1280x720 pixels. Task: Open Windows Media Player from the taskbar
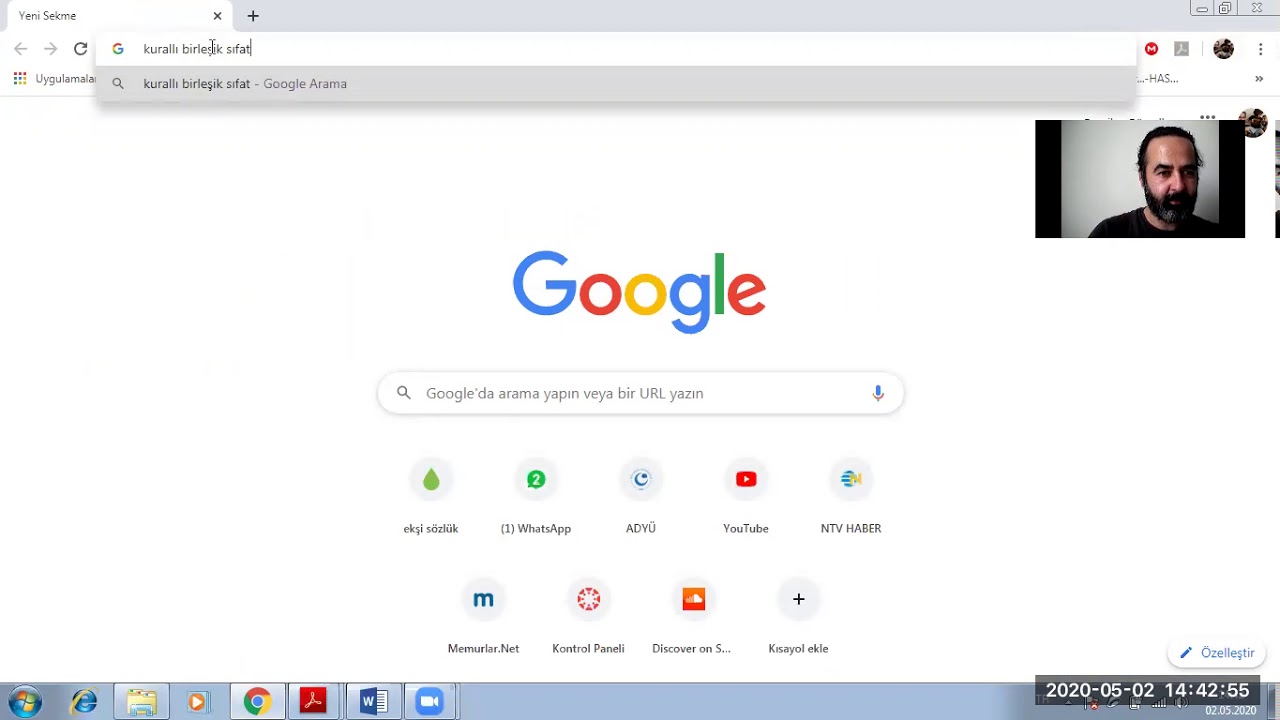[x=198, y=702]
